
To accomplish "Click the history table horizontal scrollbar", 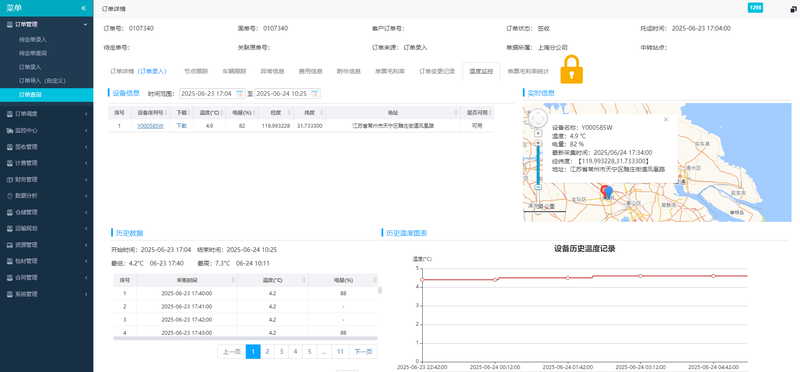I will click(x=245, y=338).
